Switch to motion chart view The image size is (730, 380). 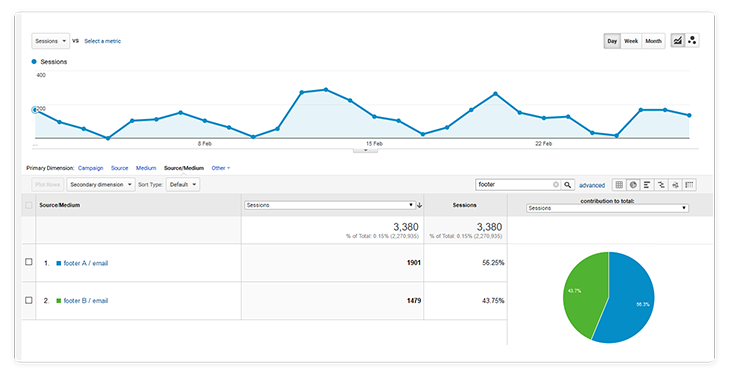pos(692,41)
